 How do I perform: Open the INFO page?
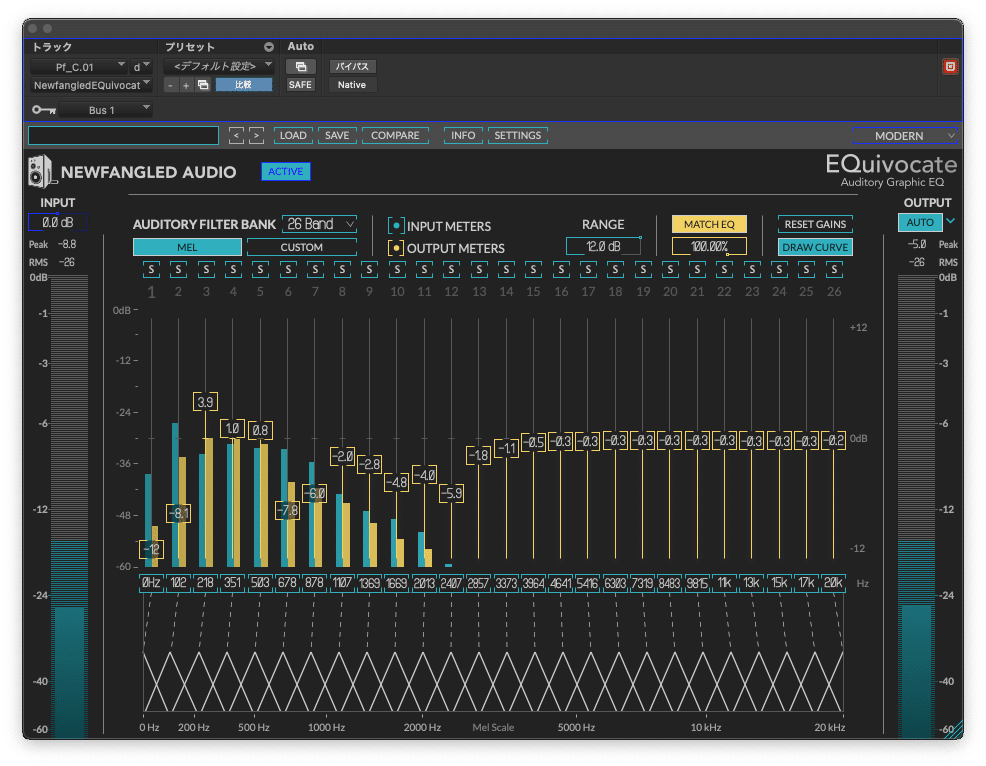coord(463,135)
